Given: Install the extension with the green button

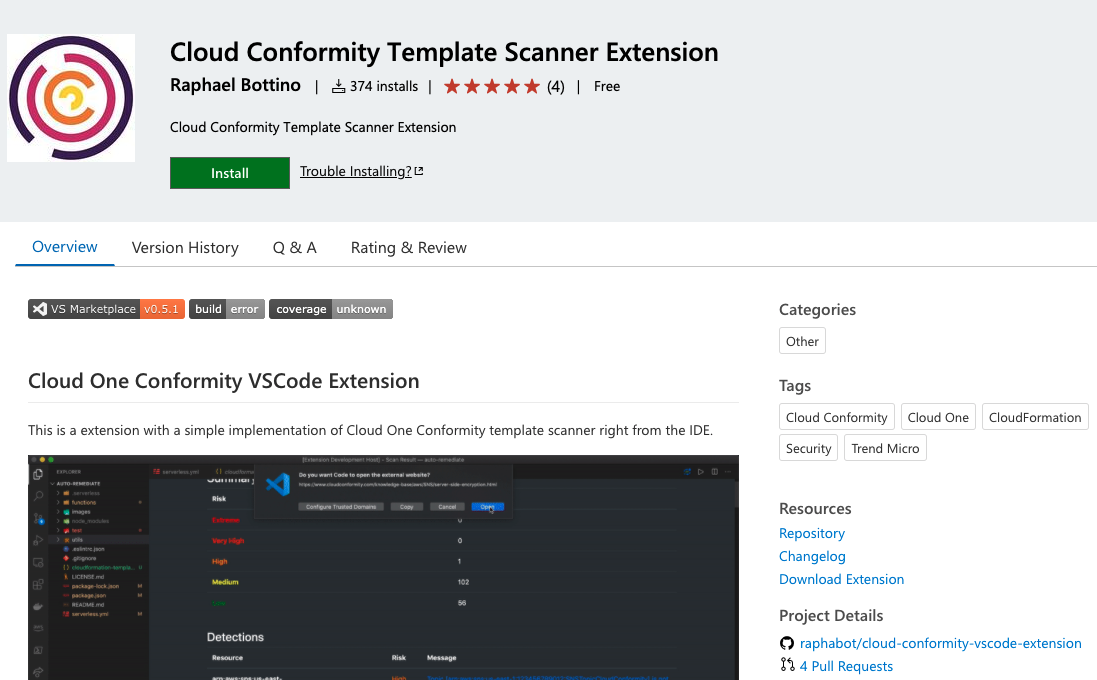Looking at the screenshot, I should click(229, 173).
